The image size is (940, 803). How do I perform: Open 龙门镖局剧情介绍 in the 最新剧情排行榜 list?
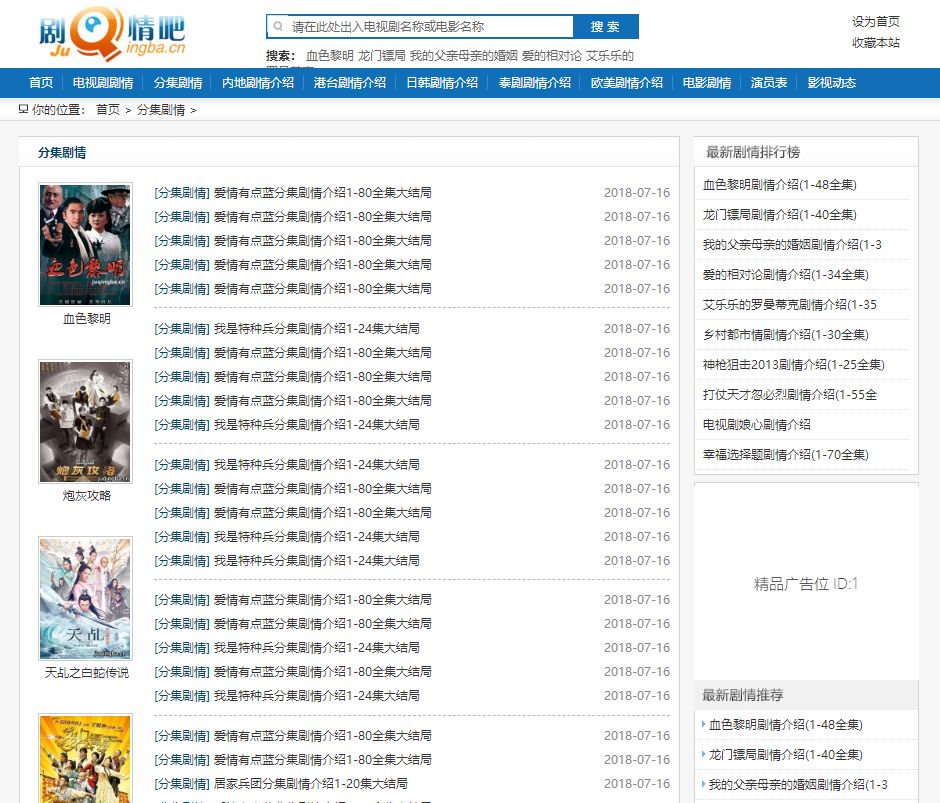pyautogui.click(x=779, y=215)
